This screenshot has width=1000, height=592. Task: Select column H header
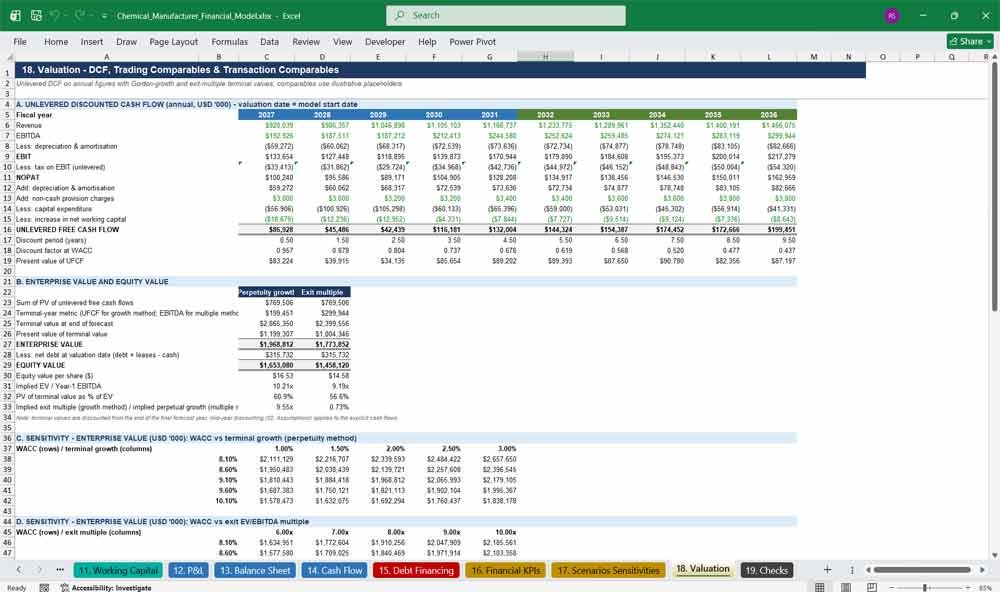click(x=545, y=57)
